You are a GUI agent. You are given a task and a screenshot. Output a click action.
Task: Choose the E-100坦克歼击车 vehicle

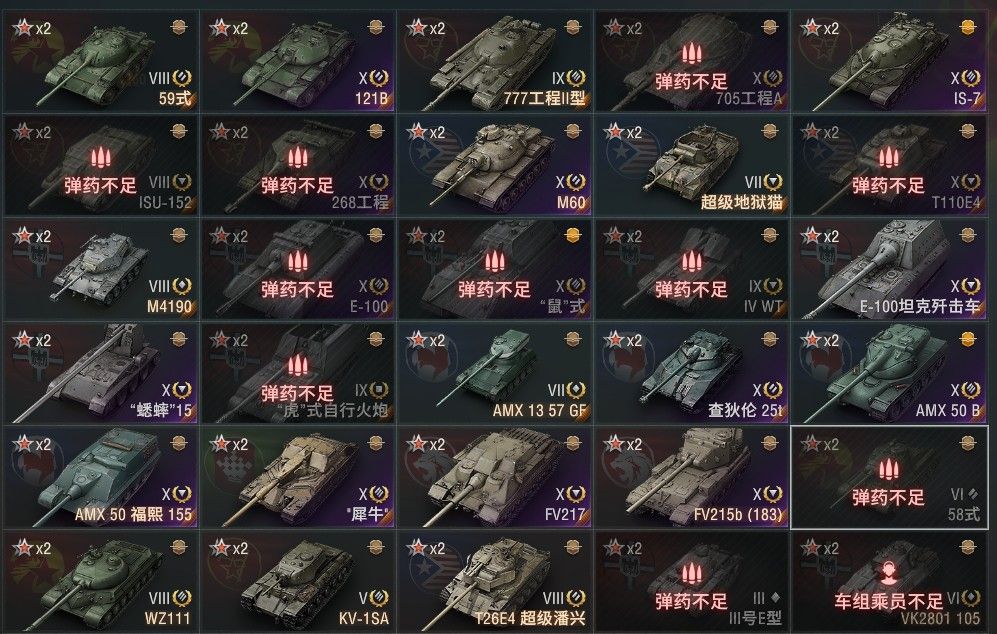[889, 269]
